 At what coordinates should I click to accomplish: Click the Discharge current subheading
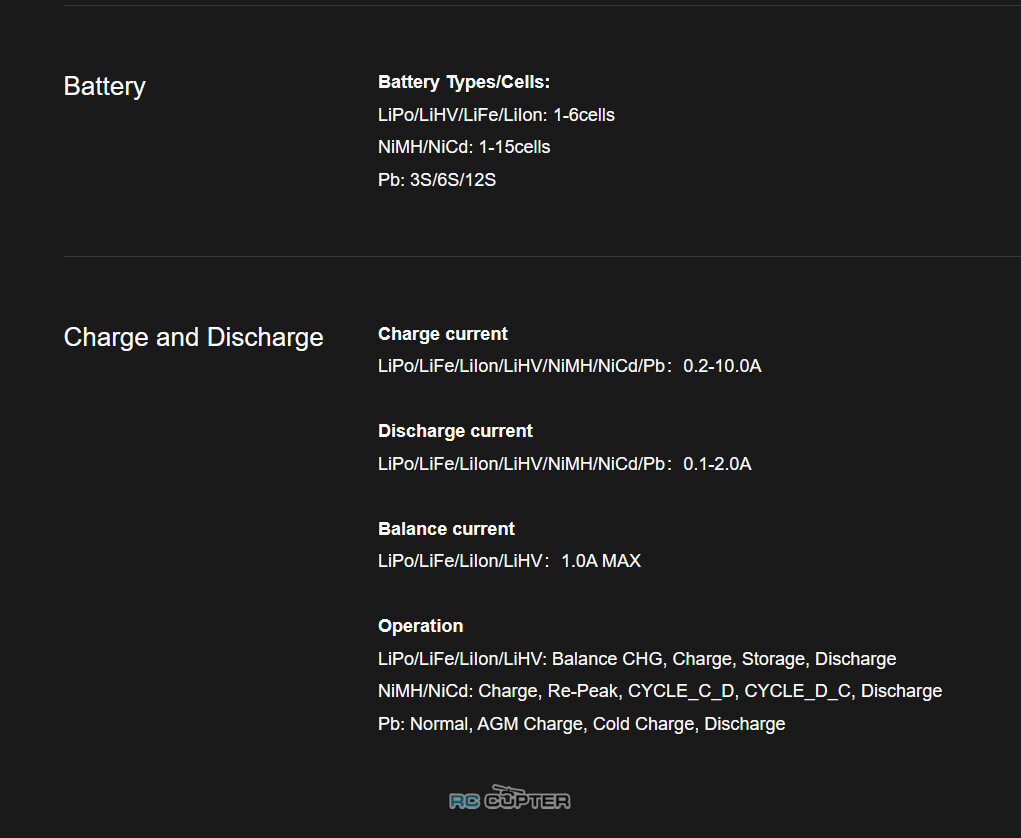(x=455, y=431)
